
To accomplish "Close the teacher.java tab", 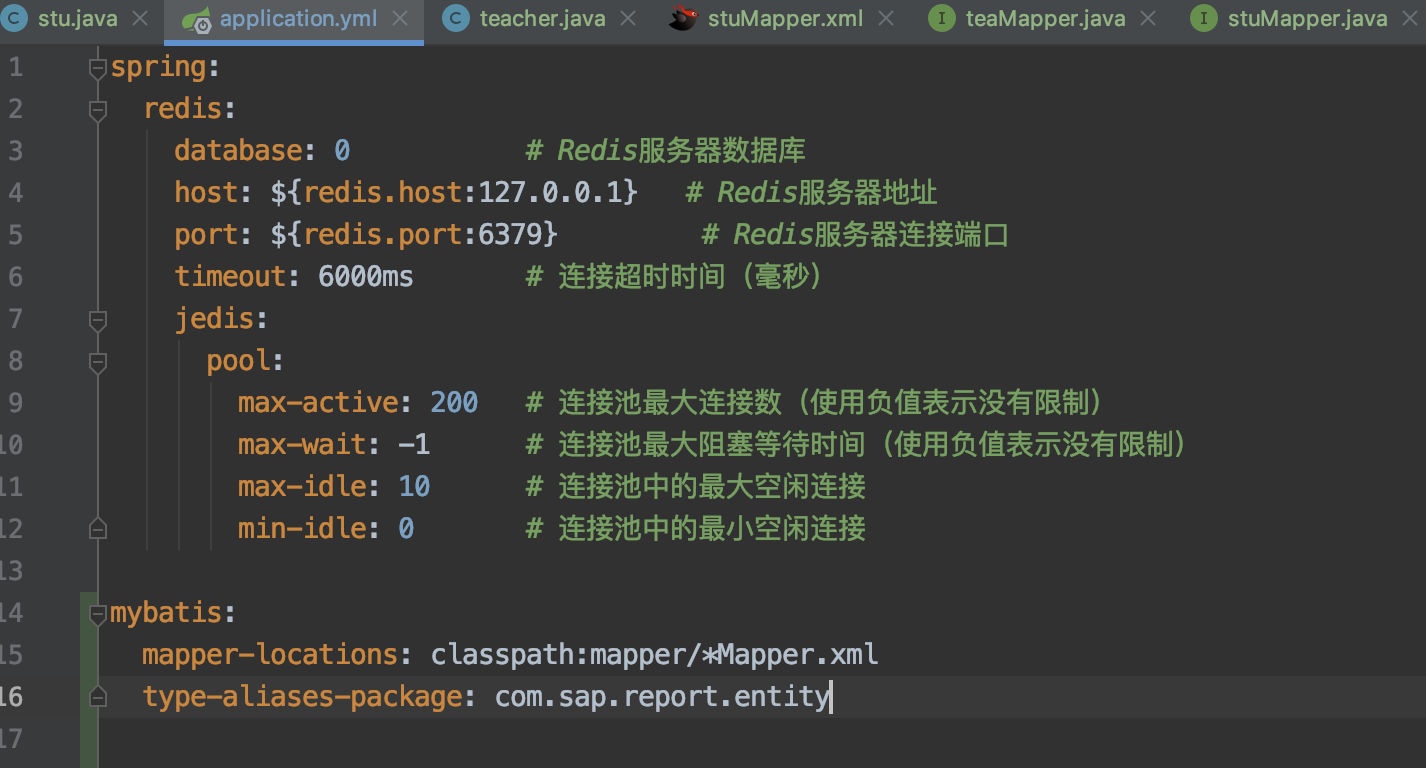I will (x=627, y=19).
